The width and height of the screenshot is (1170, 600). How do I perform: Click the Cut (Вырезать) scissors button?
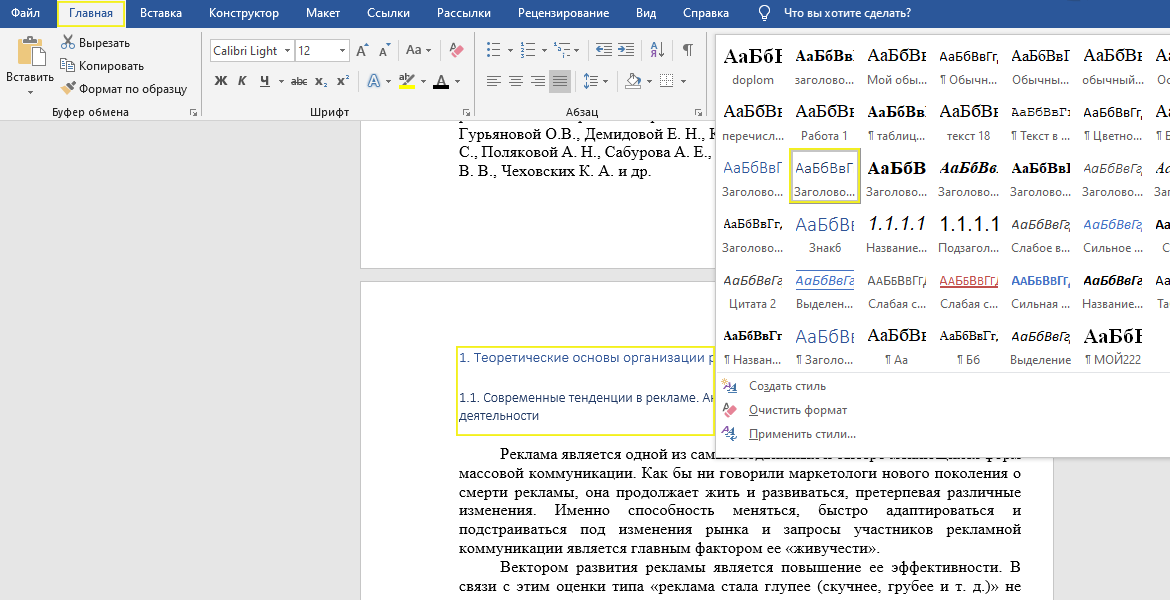[96, 43]
